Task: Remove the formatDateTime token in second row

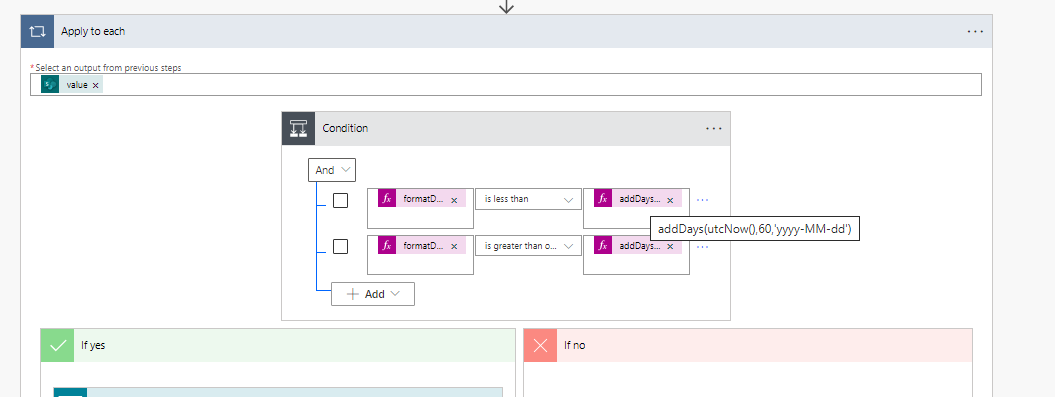Action: (x=454, y=246)
